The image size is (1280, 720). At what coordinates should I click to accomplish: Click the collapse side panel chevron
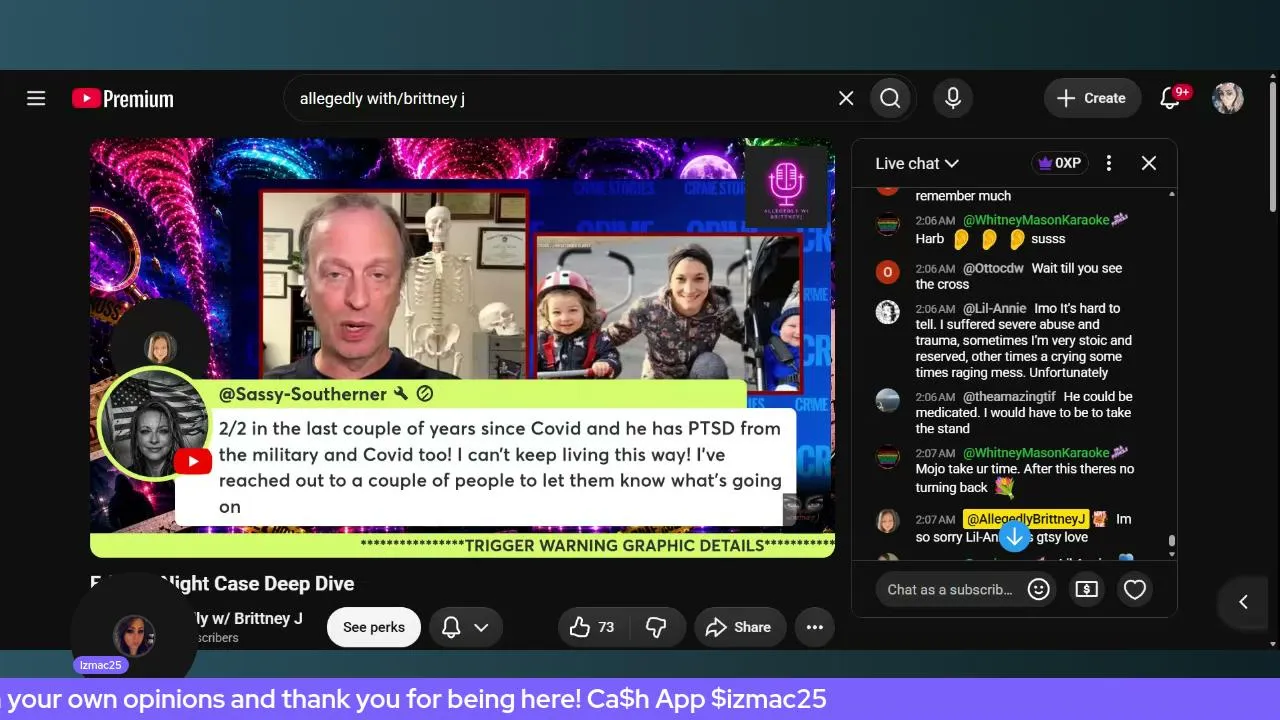tap(1244, 601)
